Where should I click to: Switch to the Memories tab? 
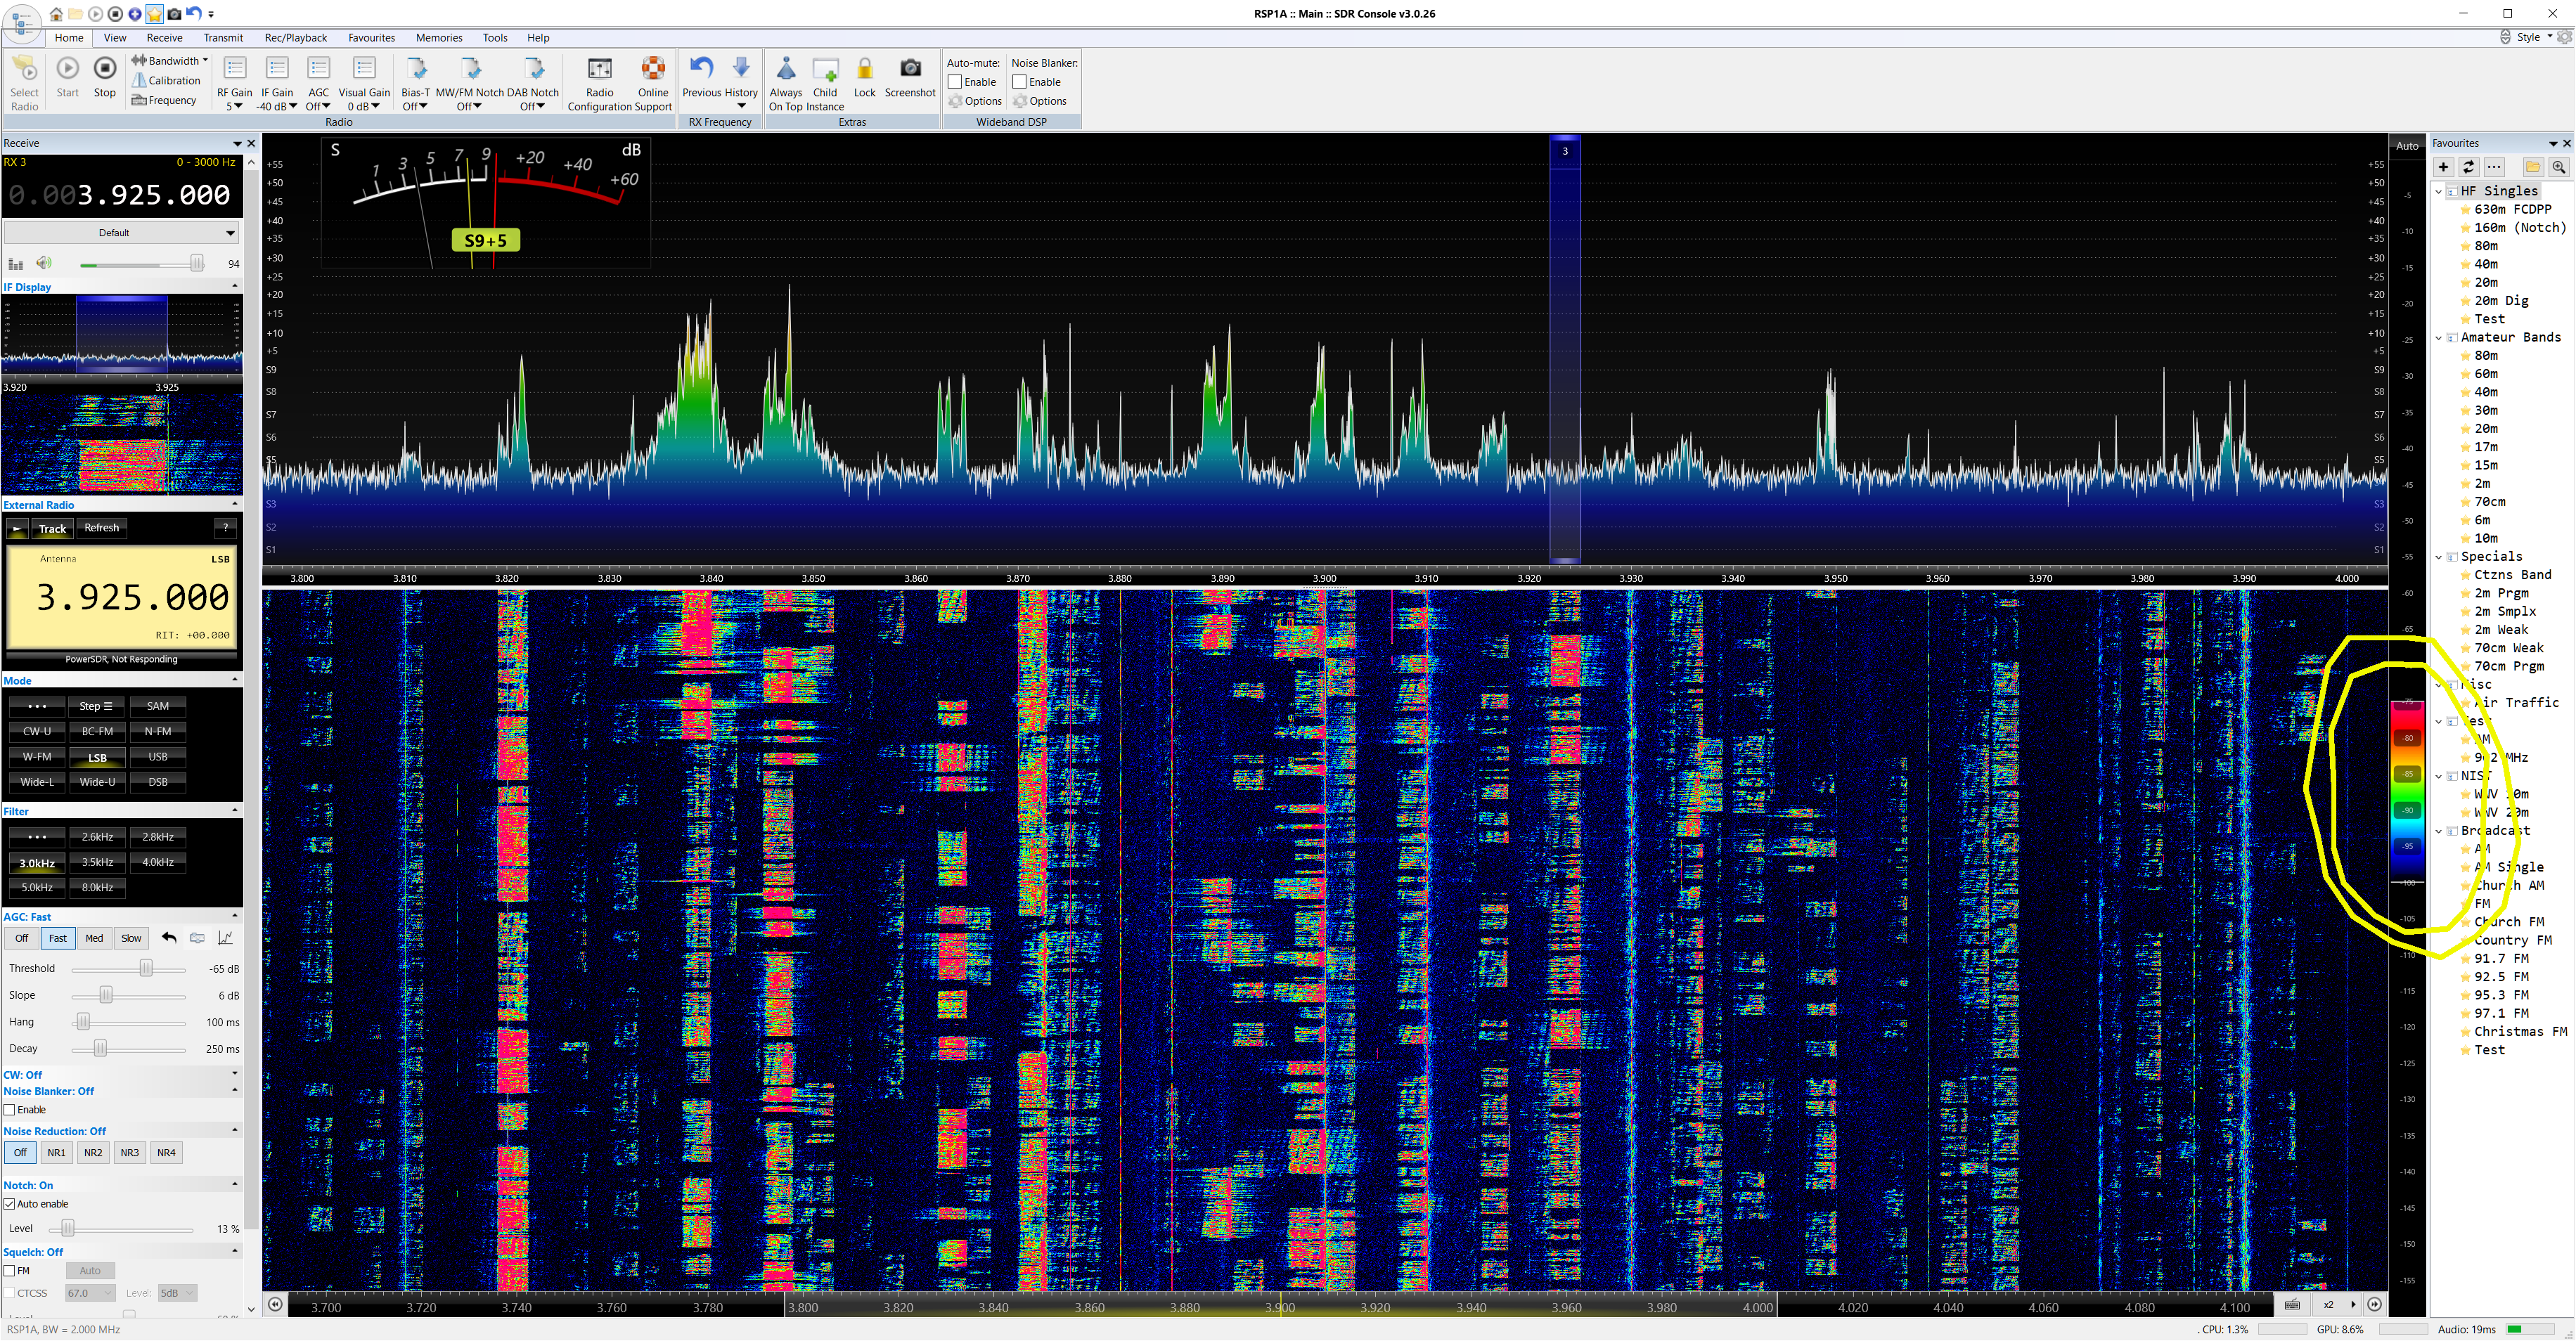tap(438, 38)
